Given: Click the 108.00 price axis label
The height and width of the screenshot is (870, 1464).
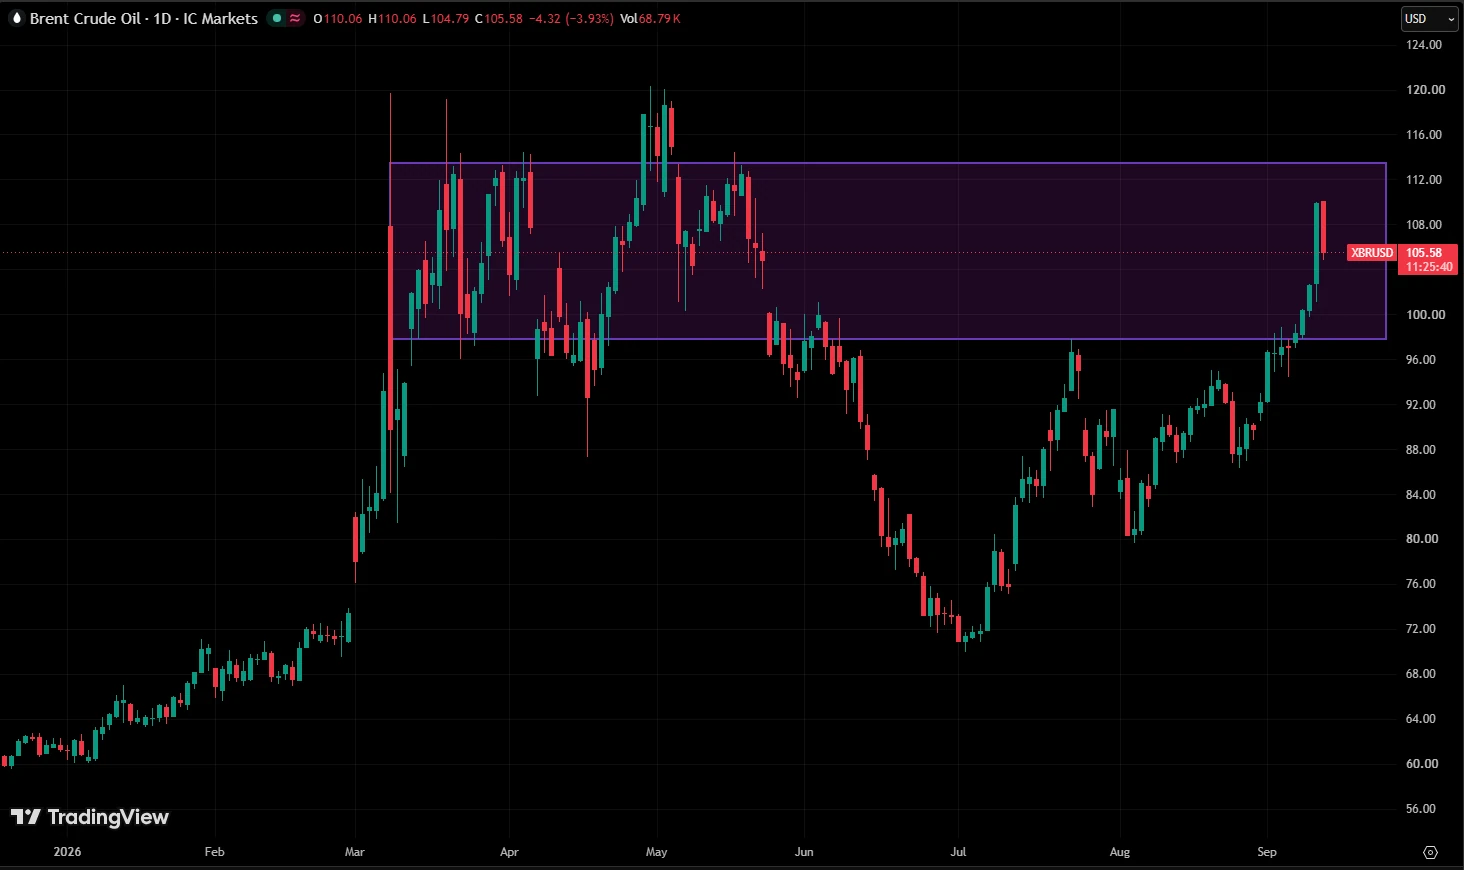Looking at the screenshot, I should click(1424, 225).
